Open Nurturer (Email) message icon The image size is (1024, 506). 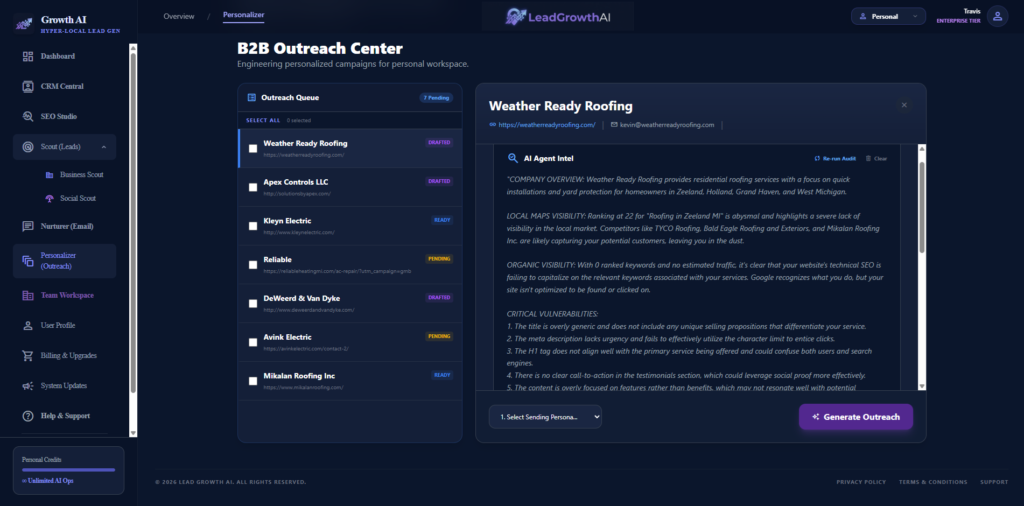point(27,227)
